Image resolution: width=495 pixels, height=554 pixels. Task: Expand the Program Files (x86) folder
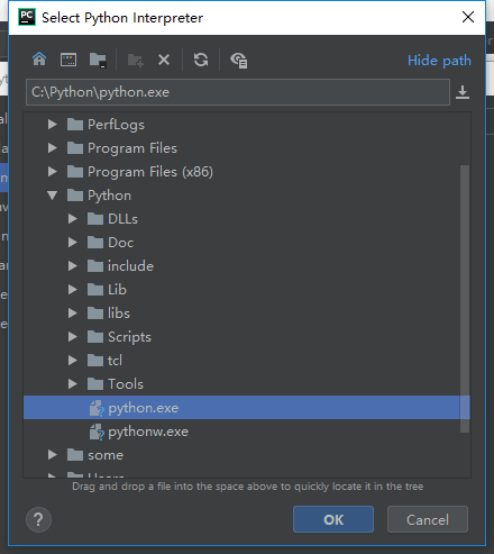pyautogui.click(x=52, y=172)
